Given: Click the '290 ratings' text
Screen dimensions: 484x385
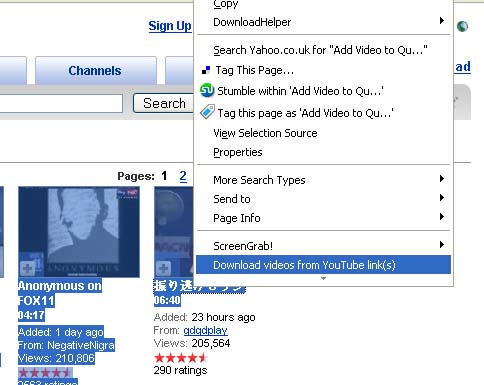Looking at the screenshot, I should (180, 370).
